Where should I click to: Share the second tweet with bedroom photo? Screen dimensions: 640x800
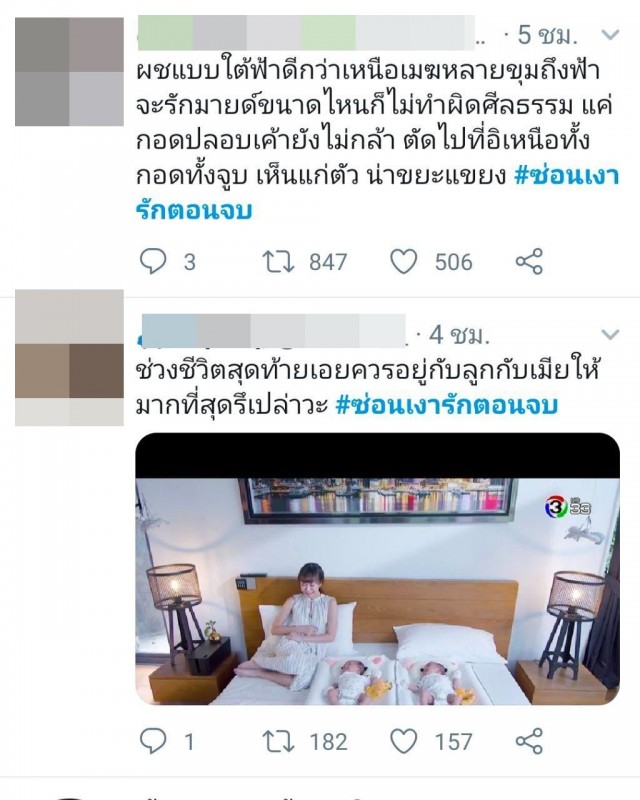click(x=529, y=741)
